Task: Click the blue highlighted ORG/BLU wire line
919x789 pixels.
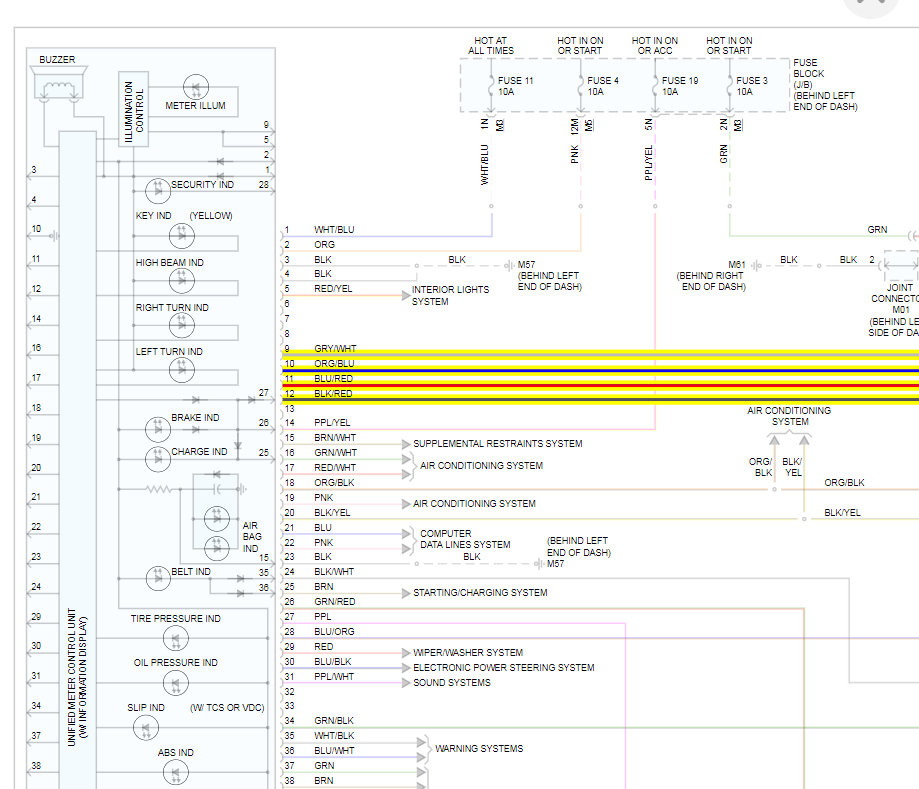Action: (601, 370)
